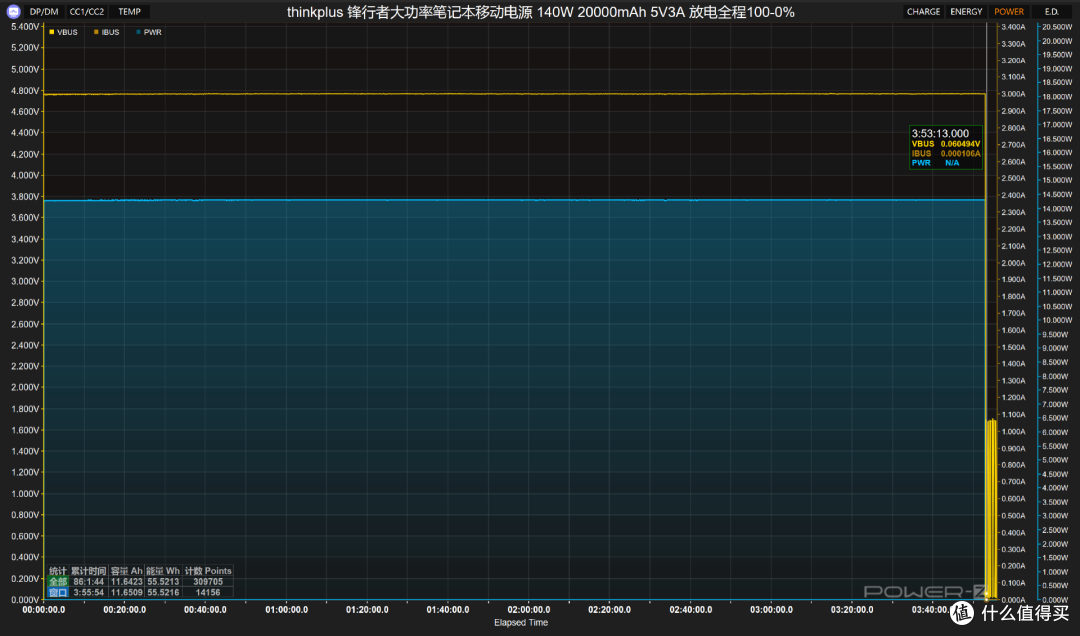Click the Elapsed Time axis label

click(521, 623)
